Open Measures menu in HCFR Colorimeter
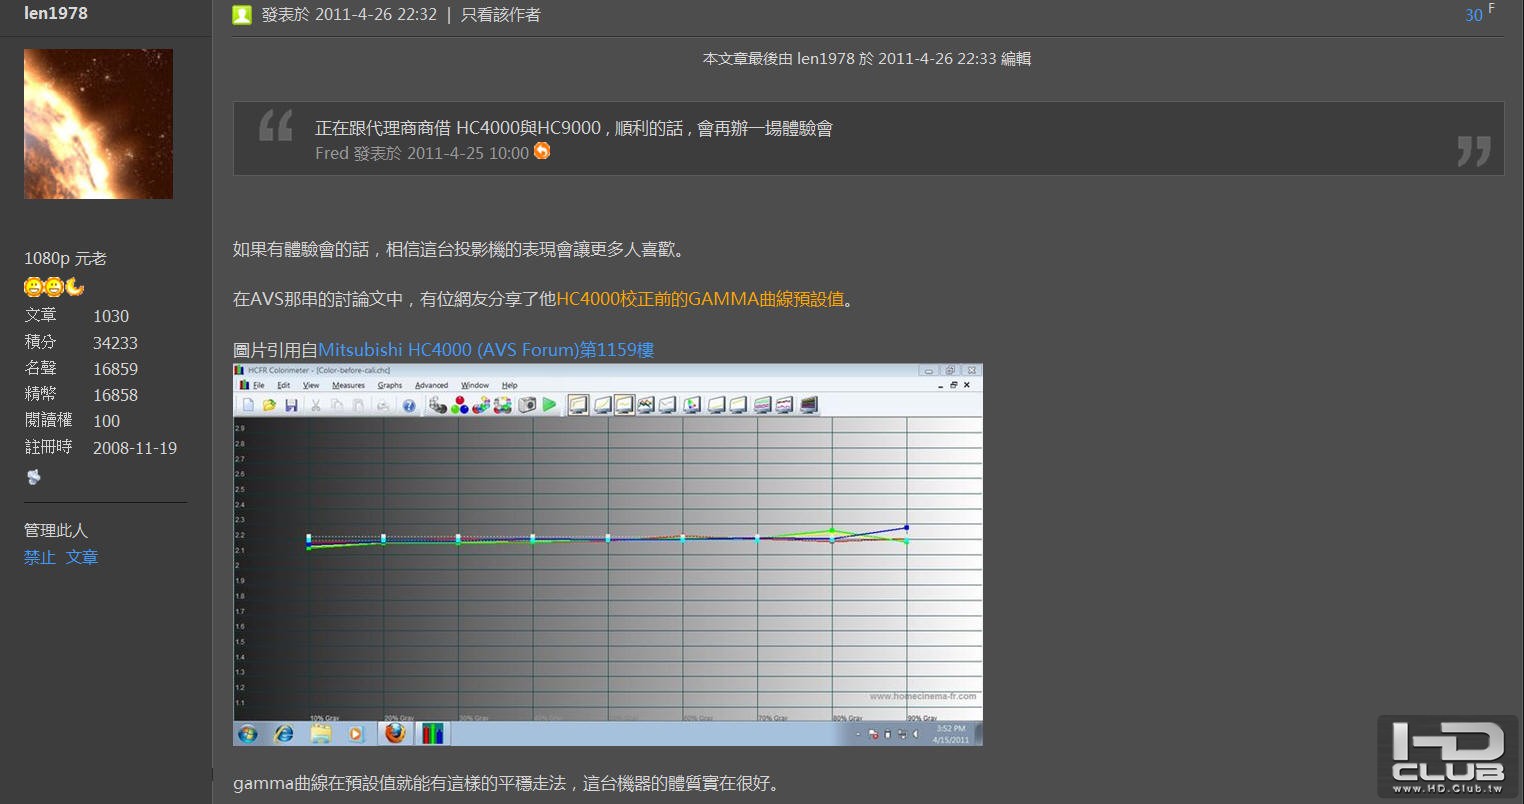 348,385
